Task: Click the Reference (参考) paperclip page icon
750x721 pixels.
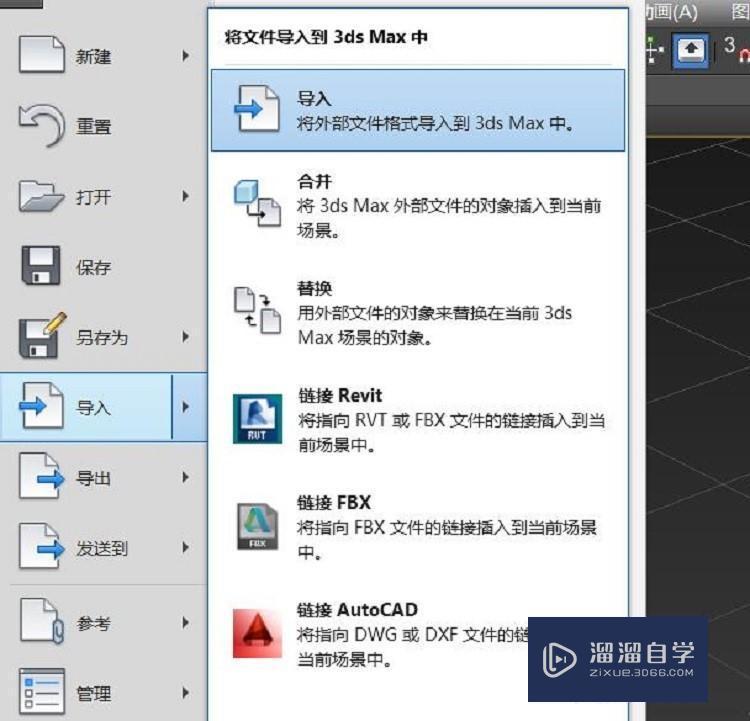Action: [x=42, y=621]
